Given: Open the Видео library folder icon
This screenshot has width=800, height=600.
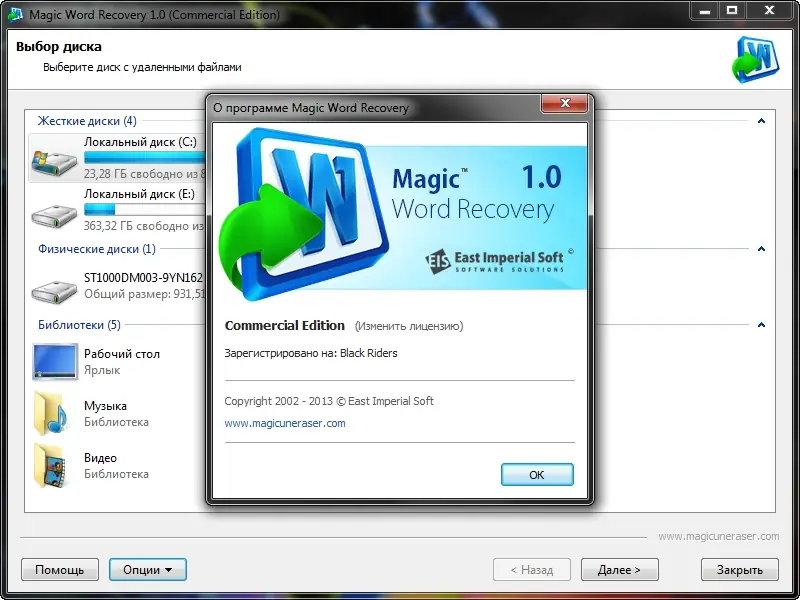Looking at the screenshot, I should coord(51,466).
